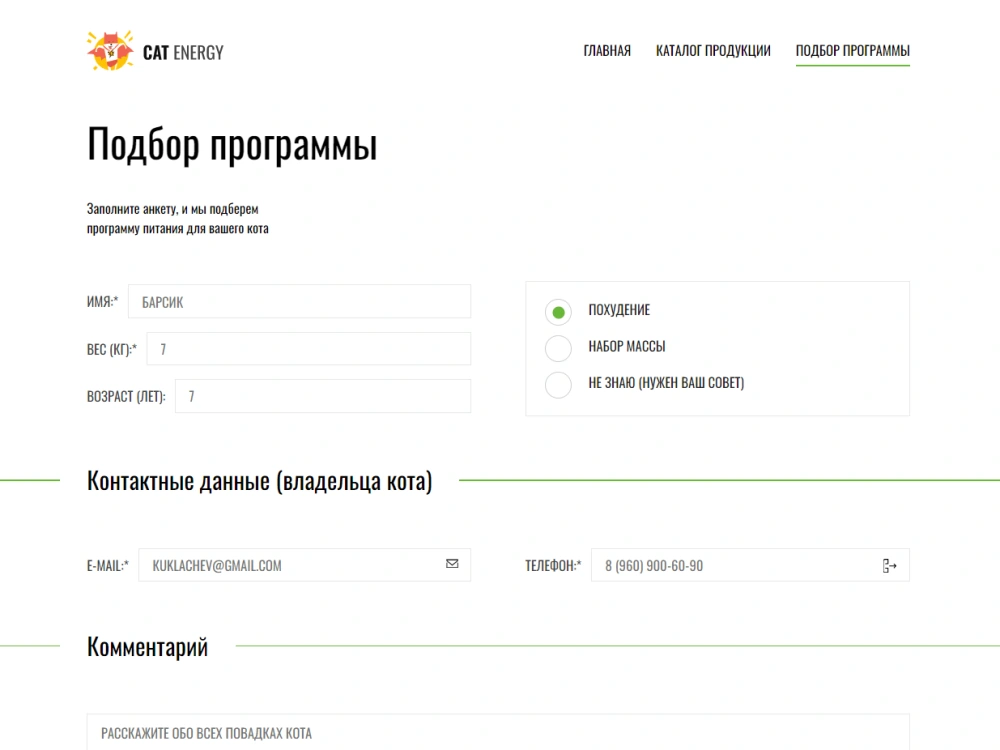Image resolution: width=1000 pixels, height=750 pixels.
Task: Click the Заполните анкету intro text
Action: click(x=177, y=218)
